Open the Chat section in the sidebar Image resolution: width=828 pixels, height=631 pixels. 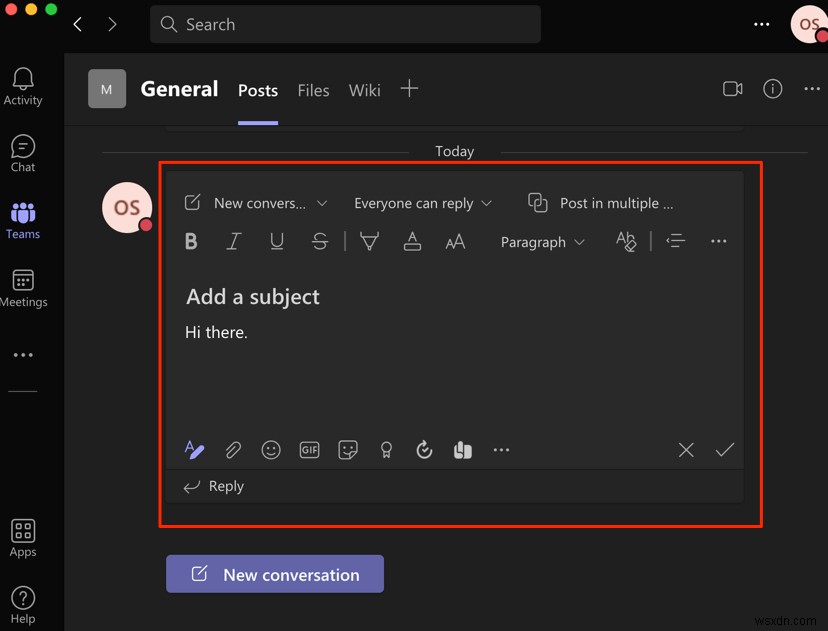[22, 152]
